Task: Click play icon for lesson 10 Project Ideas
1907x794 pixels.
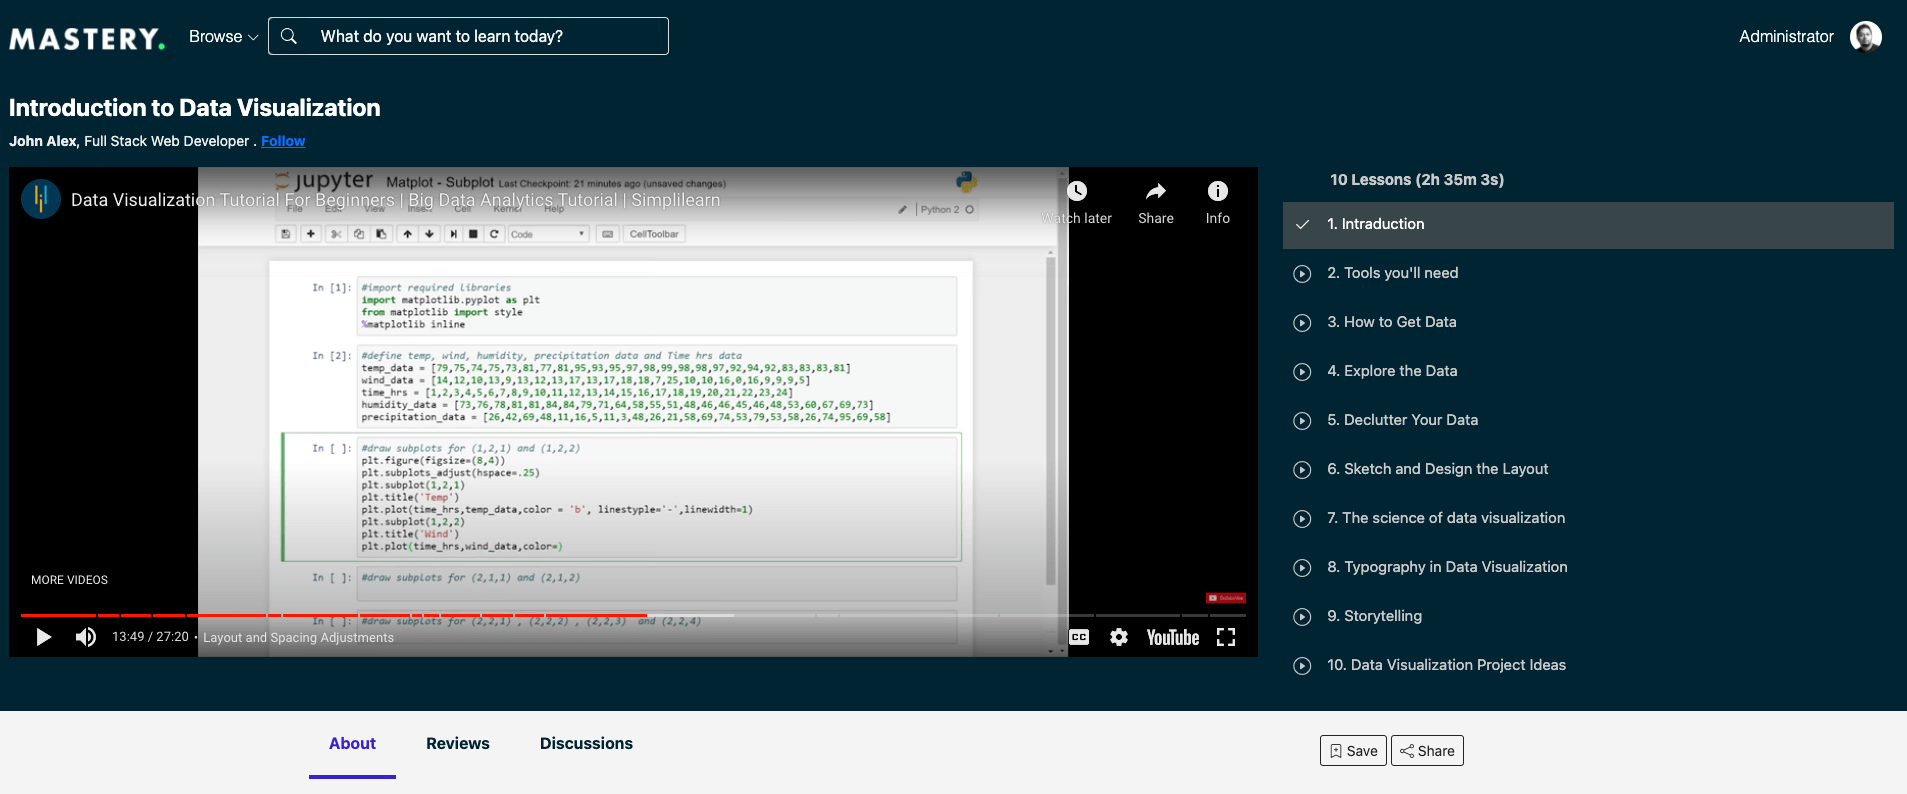Action: [1302, 666]
